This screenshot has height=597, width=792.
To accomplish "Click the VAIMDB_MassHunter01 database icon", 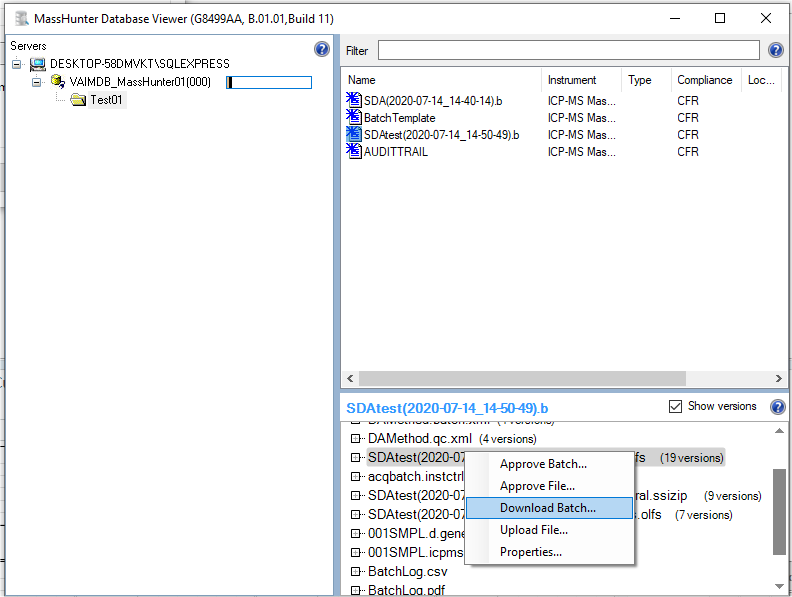I will click(58, 81).
